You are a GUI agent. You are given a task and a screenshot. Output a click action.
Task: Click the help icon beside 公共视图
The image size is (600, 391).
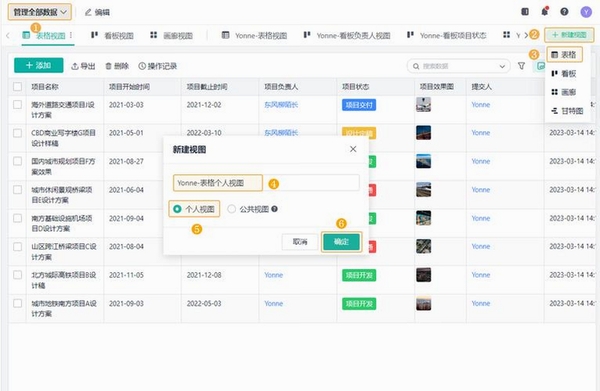pyautogui.click(x=274, y=209)
